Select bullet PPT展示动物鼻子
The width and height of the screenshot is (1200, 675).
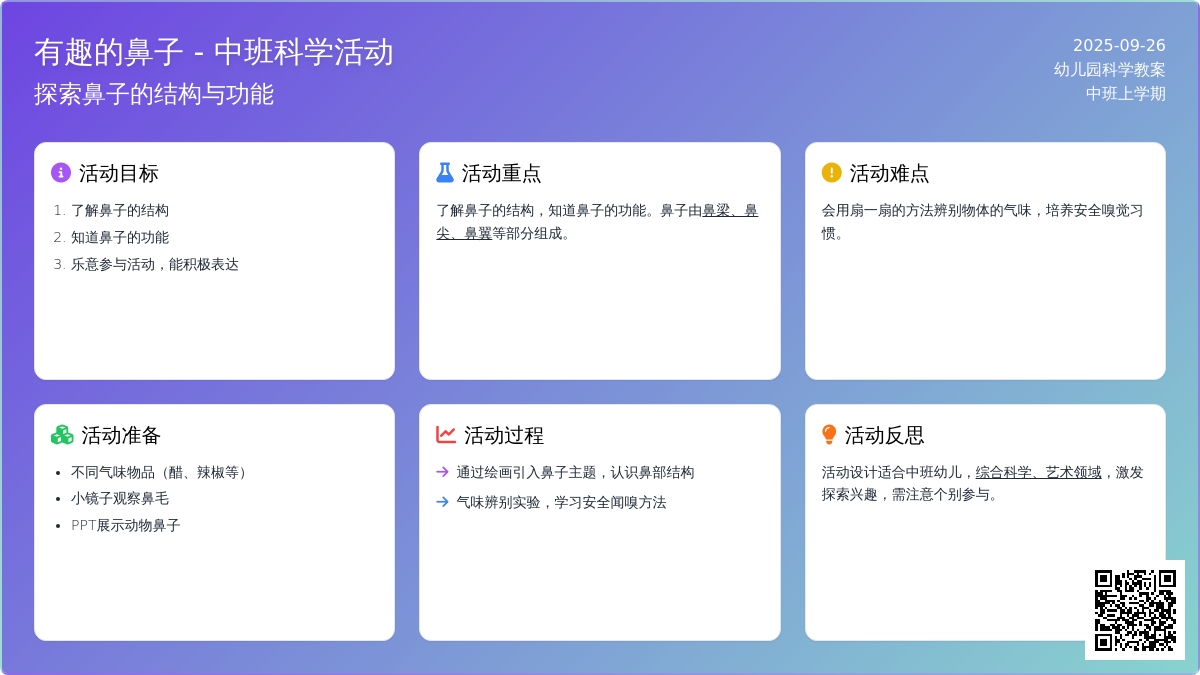(x=126, y=525)
